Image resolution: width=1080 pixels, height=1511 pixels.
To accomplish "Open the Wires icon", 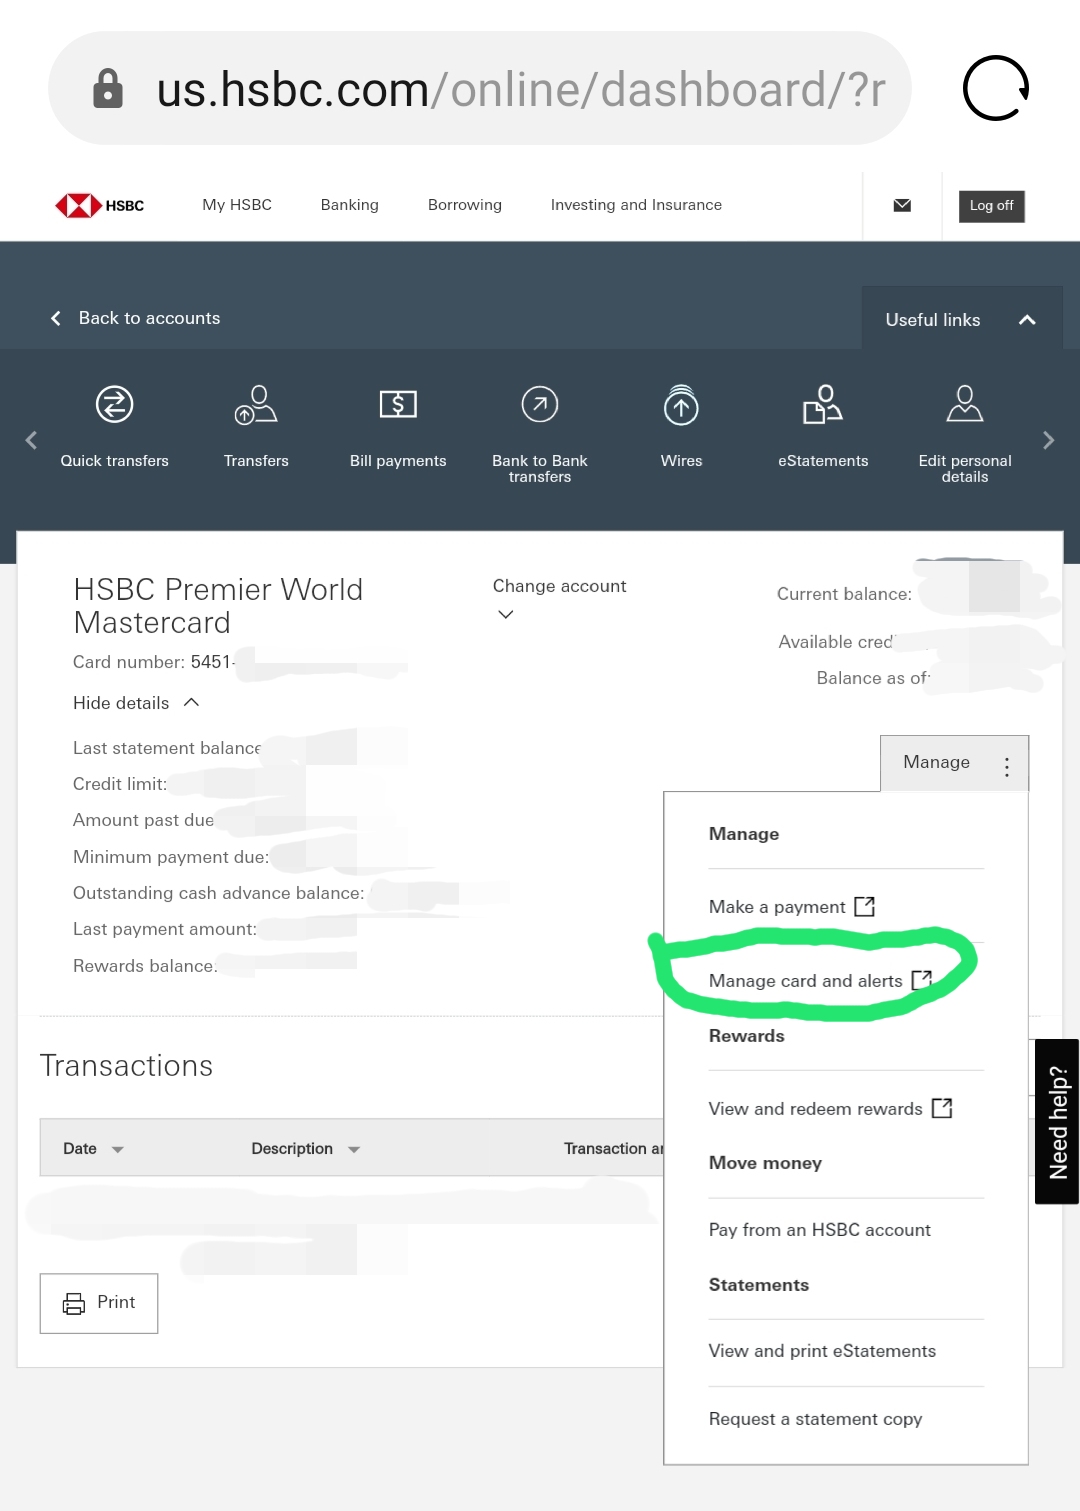I will pos(681,405).
